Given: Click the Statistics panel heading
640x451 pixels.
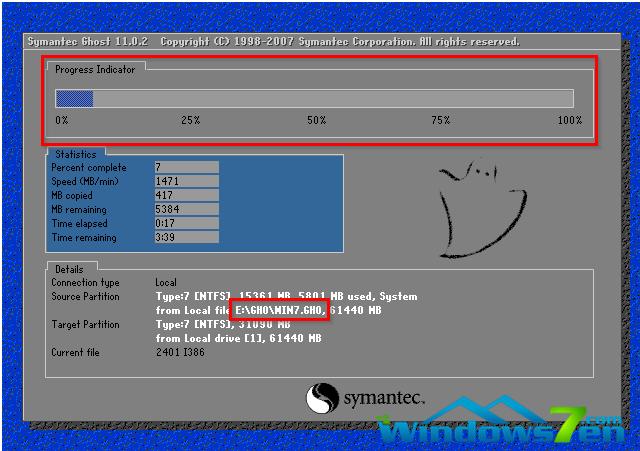Looking at the screenshot, I should pyautogui.click(x=75, y=155).
